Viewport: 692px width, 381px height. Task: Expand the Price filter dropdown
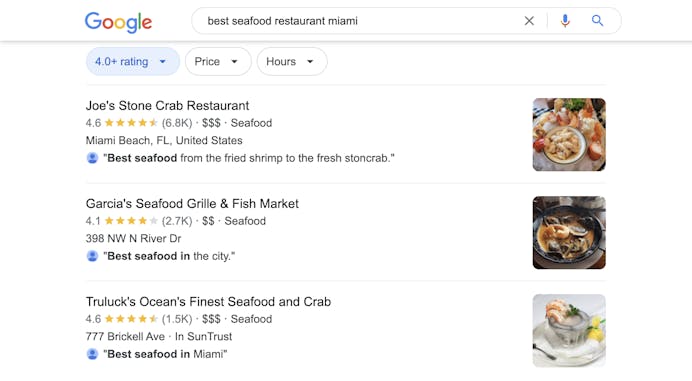pos(218,61)
